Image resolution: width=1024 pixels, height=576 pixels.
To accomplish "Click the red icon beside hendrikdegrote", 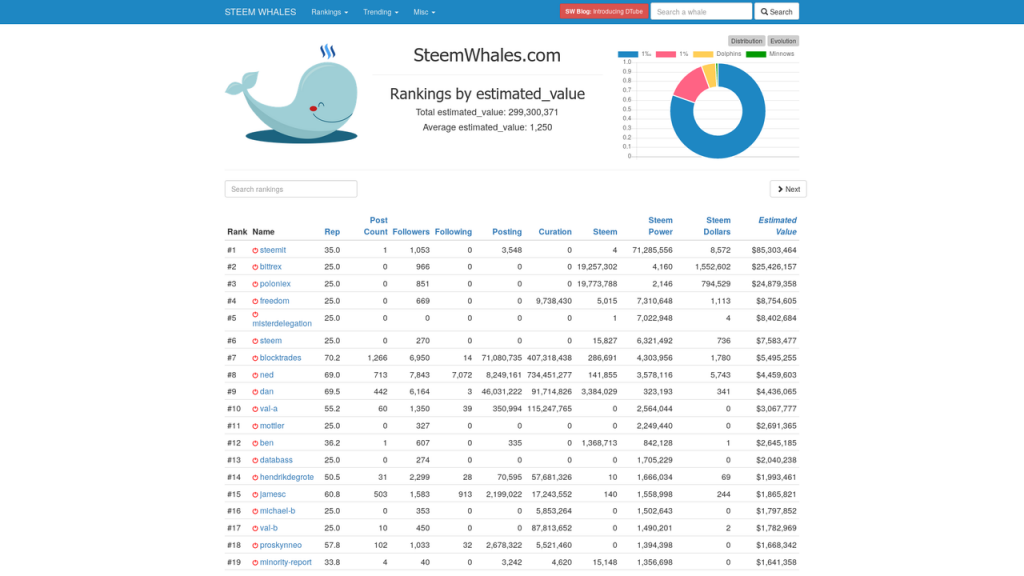I will (x=255, y=478).
